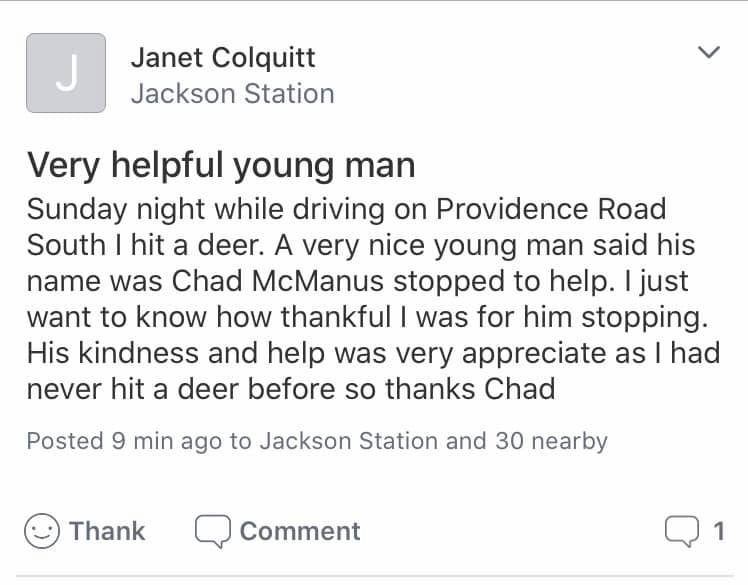Open the post title Very helpful young man
Viewport: 748px width, 585px height.
point(221,166)
